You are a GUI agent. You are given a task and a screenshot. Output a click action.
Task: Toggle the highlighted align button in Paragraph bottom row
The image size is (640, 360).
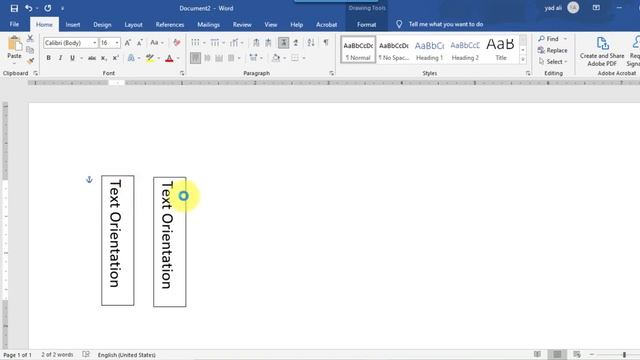pos(196,58)
